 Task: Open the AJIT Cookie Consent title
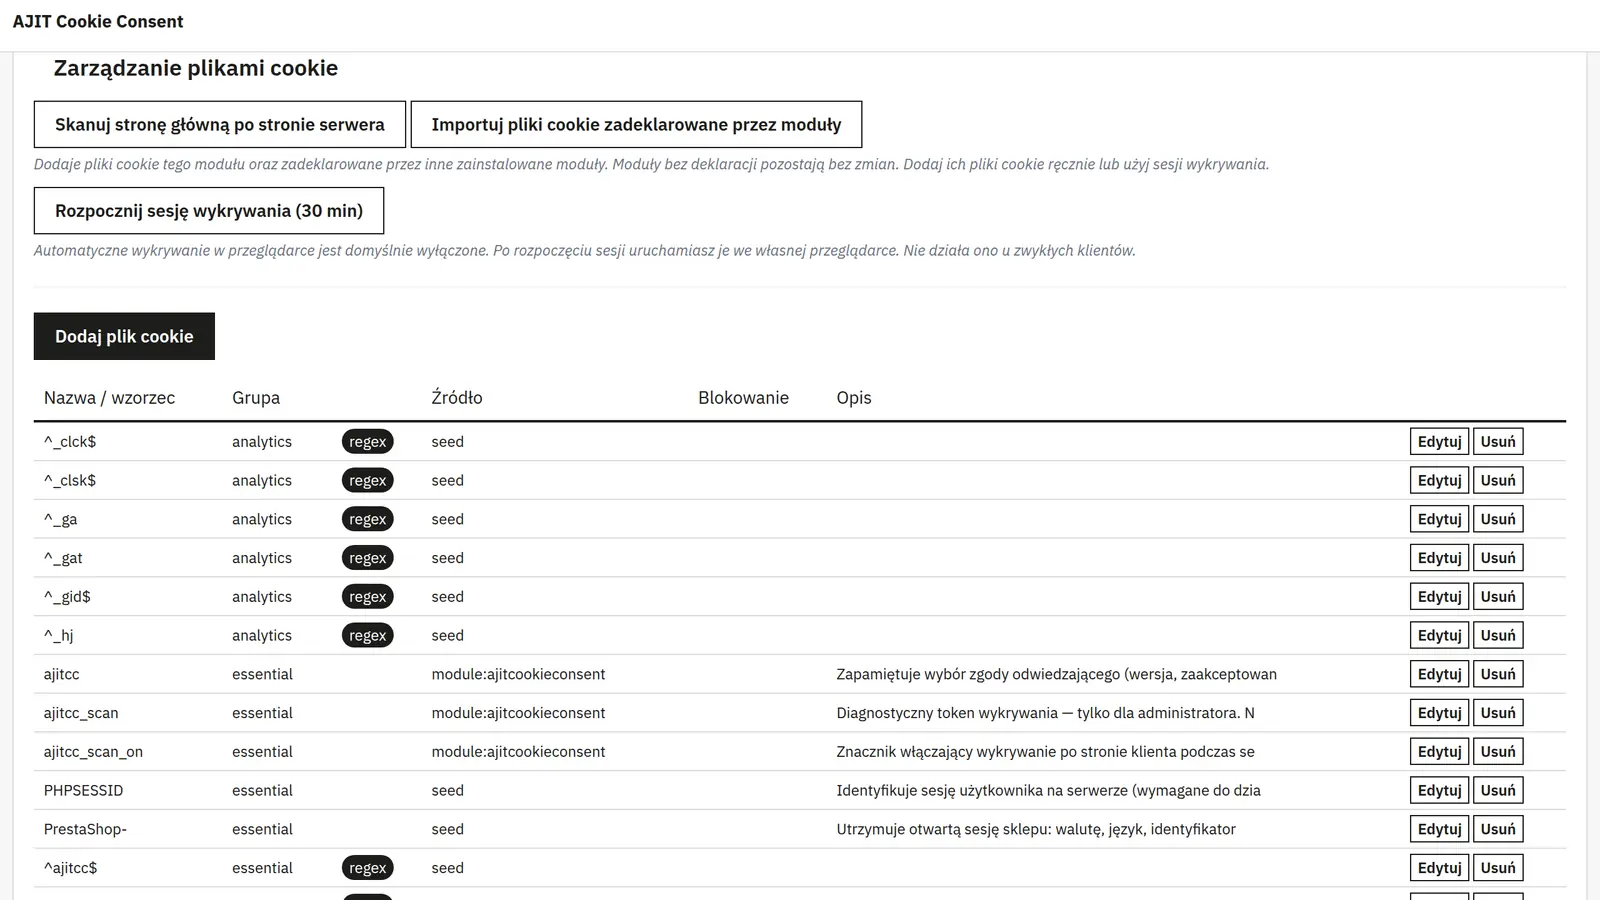[98, 21]
